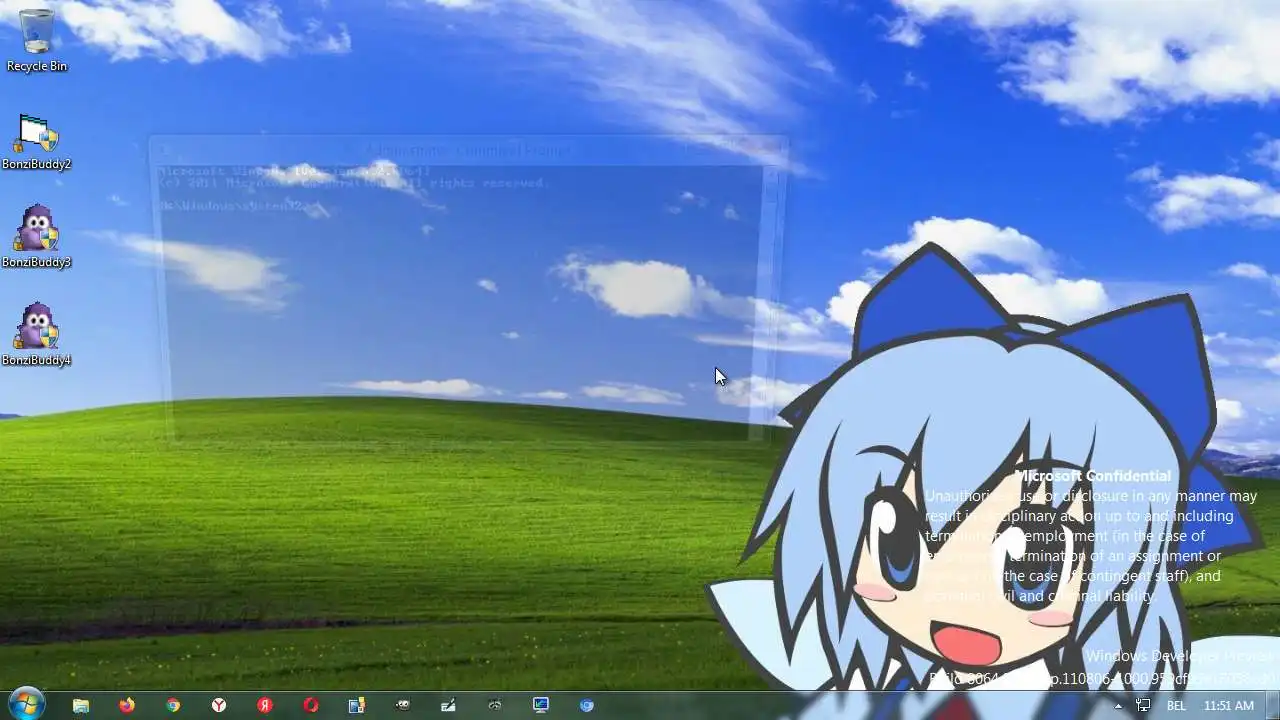Open the blue monitor taskbar icon
1280x720 pixels.
(541, 705)
